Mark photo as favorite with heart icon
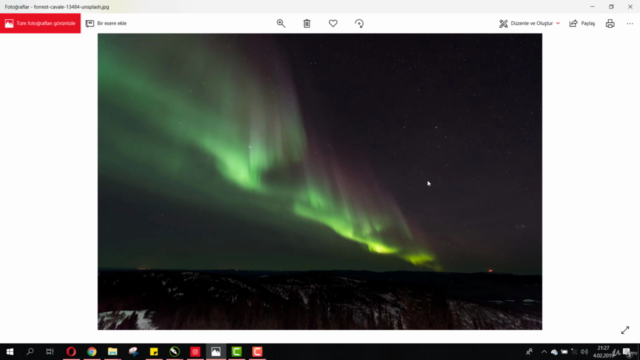The height and width of the screenshot is (360, 640). point(333,23)
